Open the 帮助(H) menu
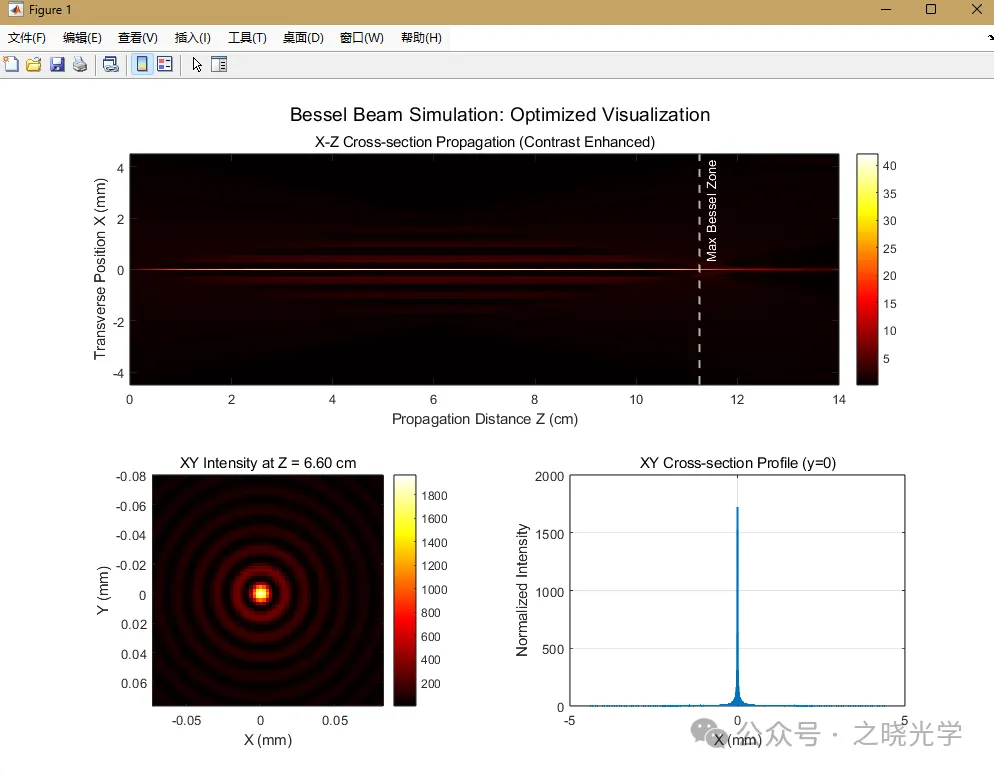Screen dimensions: 994x774 point(421,38)
